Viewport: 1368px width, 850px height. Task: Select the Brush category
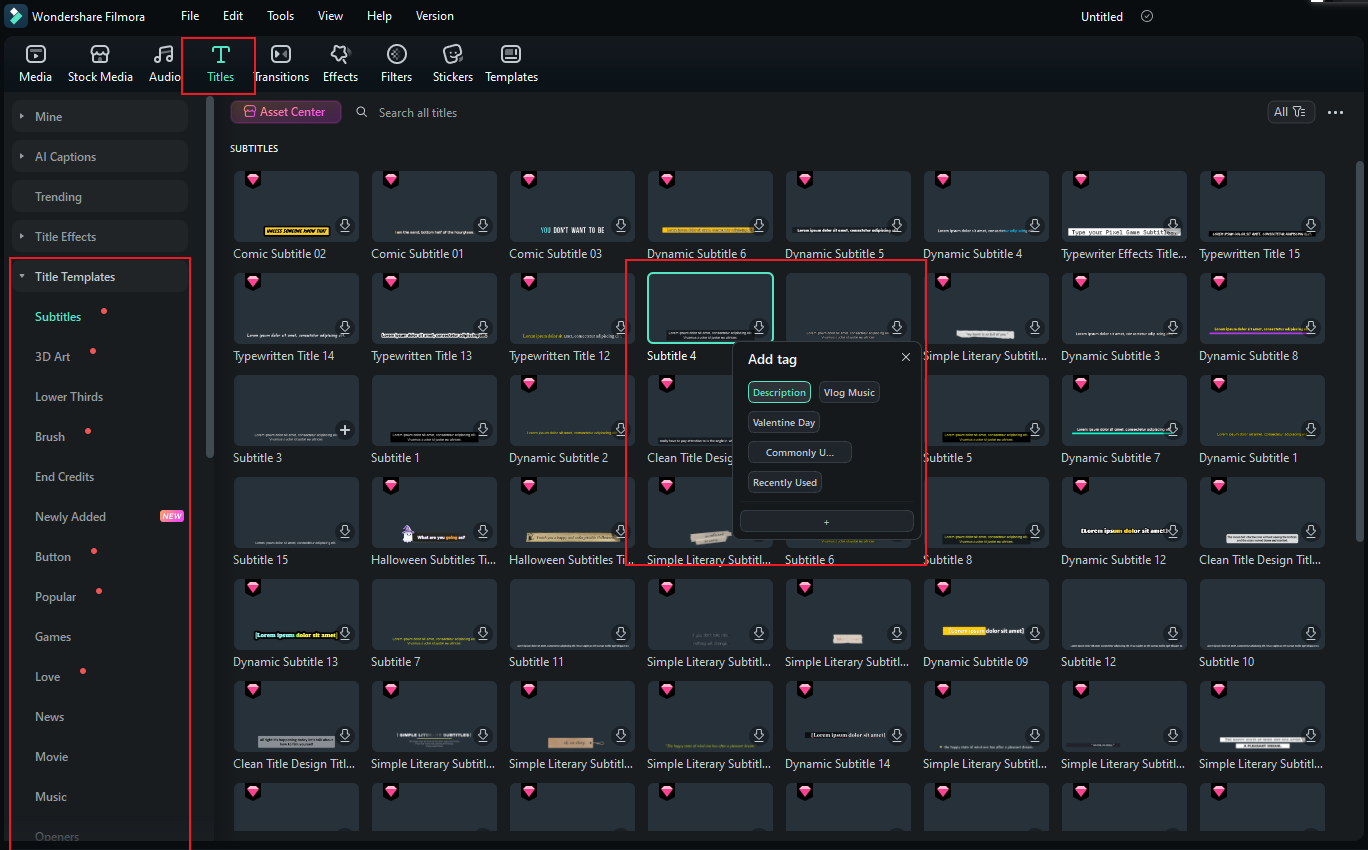50,436
